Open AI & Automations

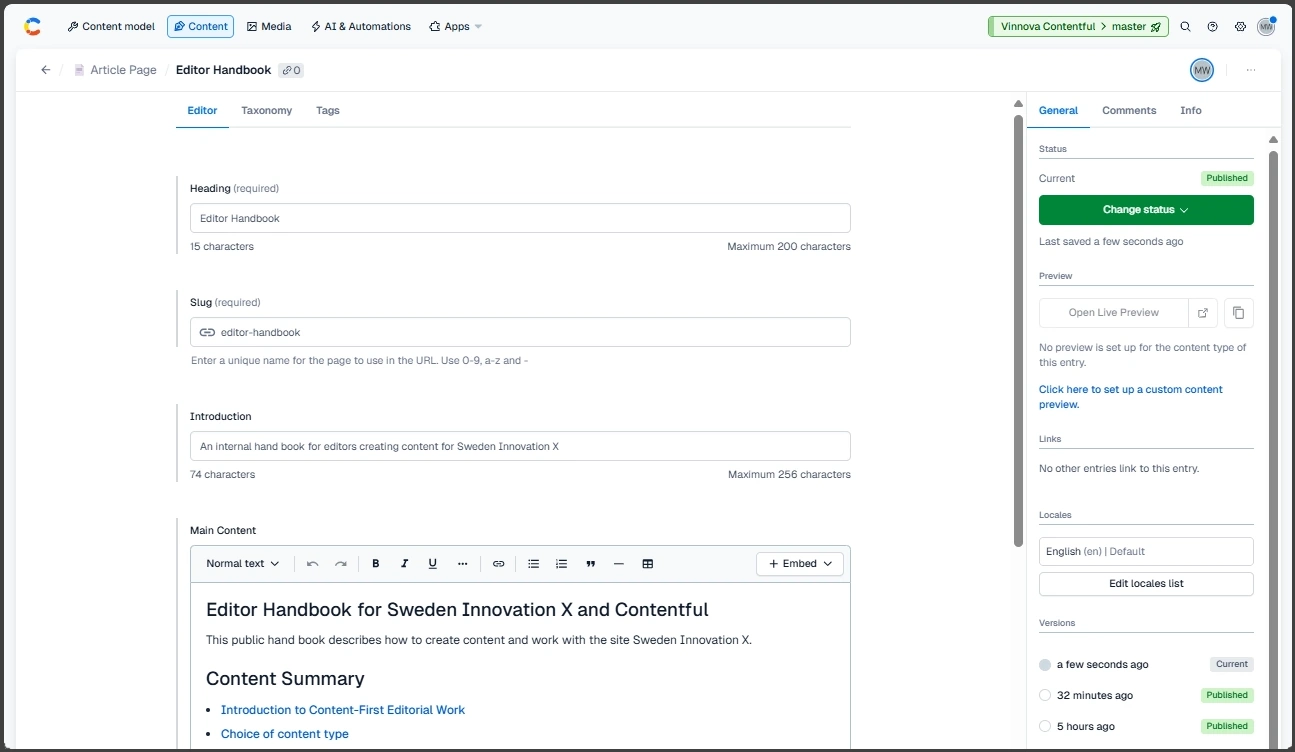pos(361,27)
